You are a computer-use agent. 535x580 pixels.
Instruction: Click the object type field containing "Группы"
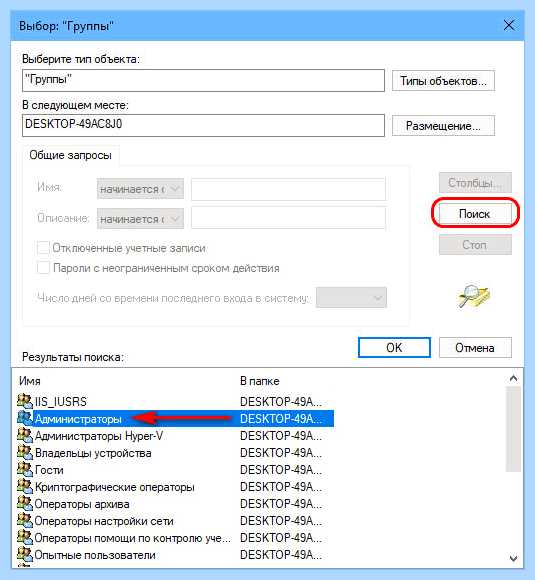(203, 80)
